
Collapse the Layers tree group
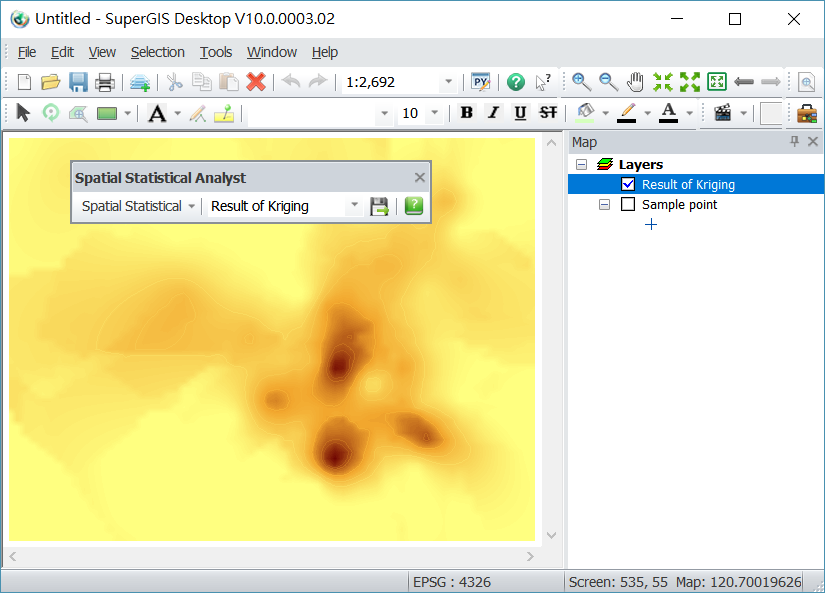point(581,165)
